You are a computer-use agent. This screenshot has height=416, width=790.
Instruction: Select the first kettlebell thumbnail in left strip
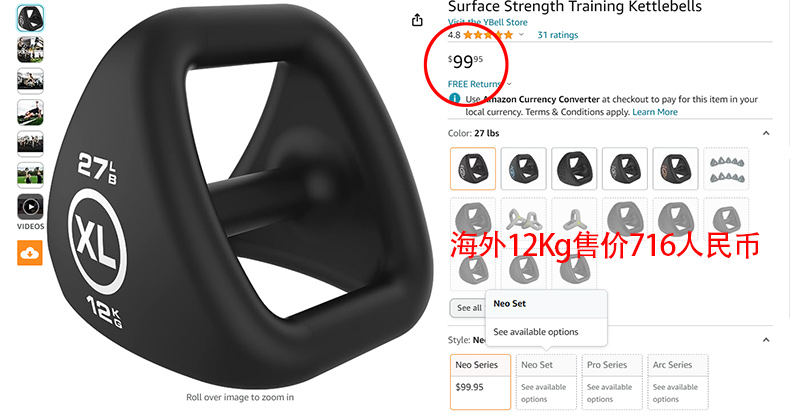coord(30,18)
